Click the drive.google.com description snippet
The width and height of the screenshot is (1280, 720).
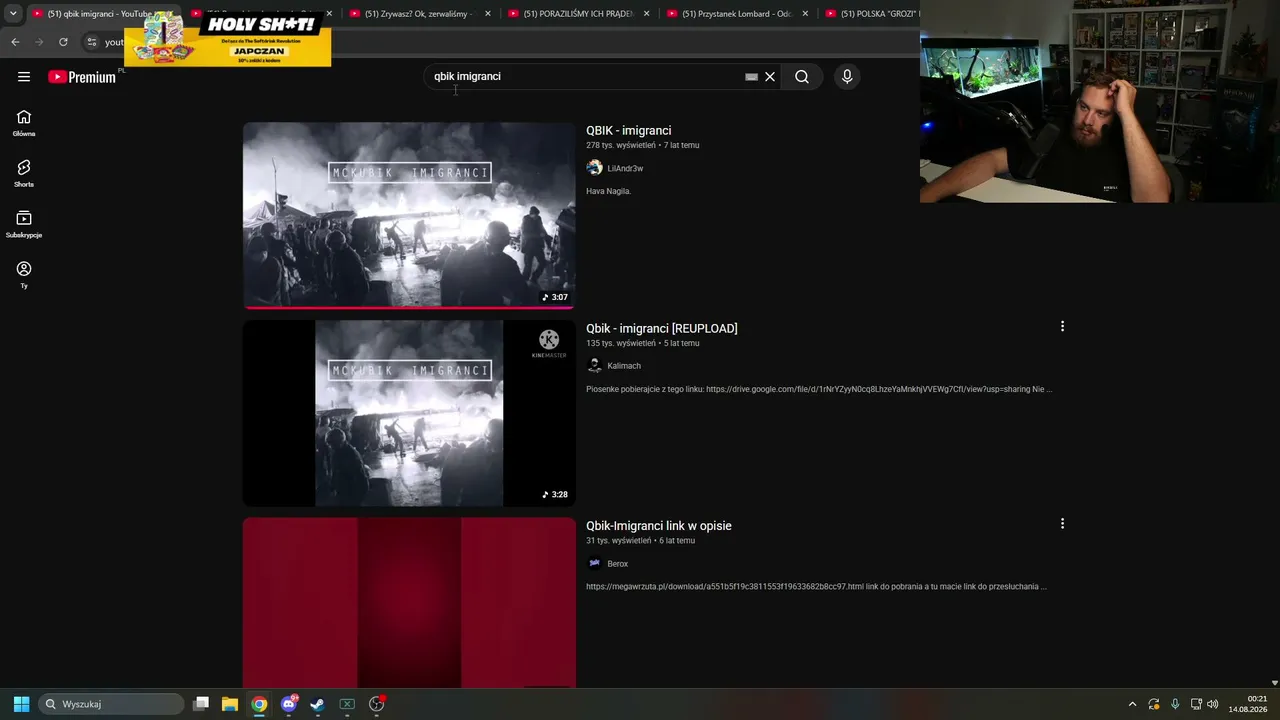(x=819, y=389)
